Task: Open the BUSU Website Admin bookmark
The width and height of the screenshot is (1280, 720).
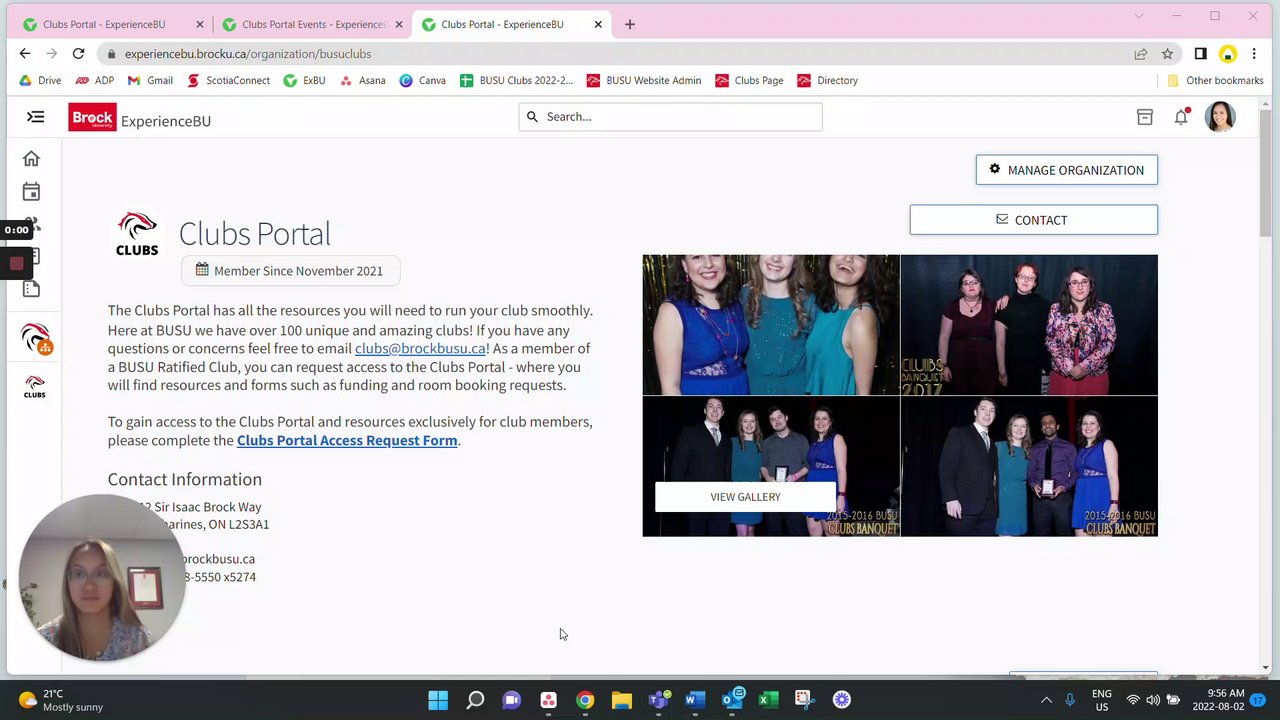Action: pyautogui.click(x=644, y=81)
